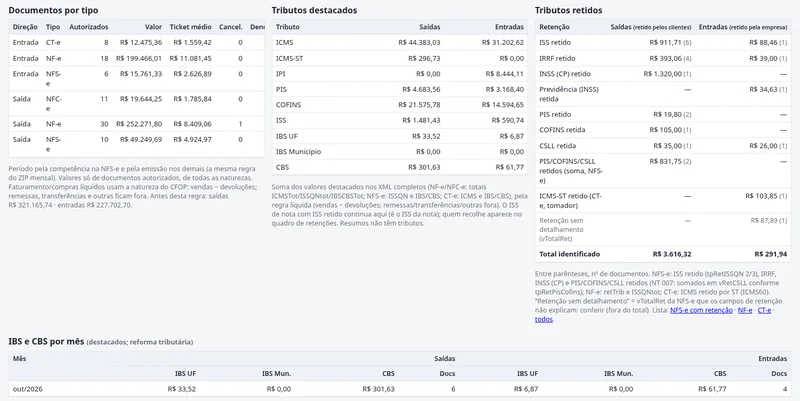Click 'Mês' column header in monthly table
This screenshot has width=800, height=401.
[x=19, y=359]
